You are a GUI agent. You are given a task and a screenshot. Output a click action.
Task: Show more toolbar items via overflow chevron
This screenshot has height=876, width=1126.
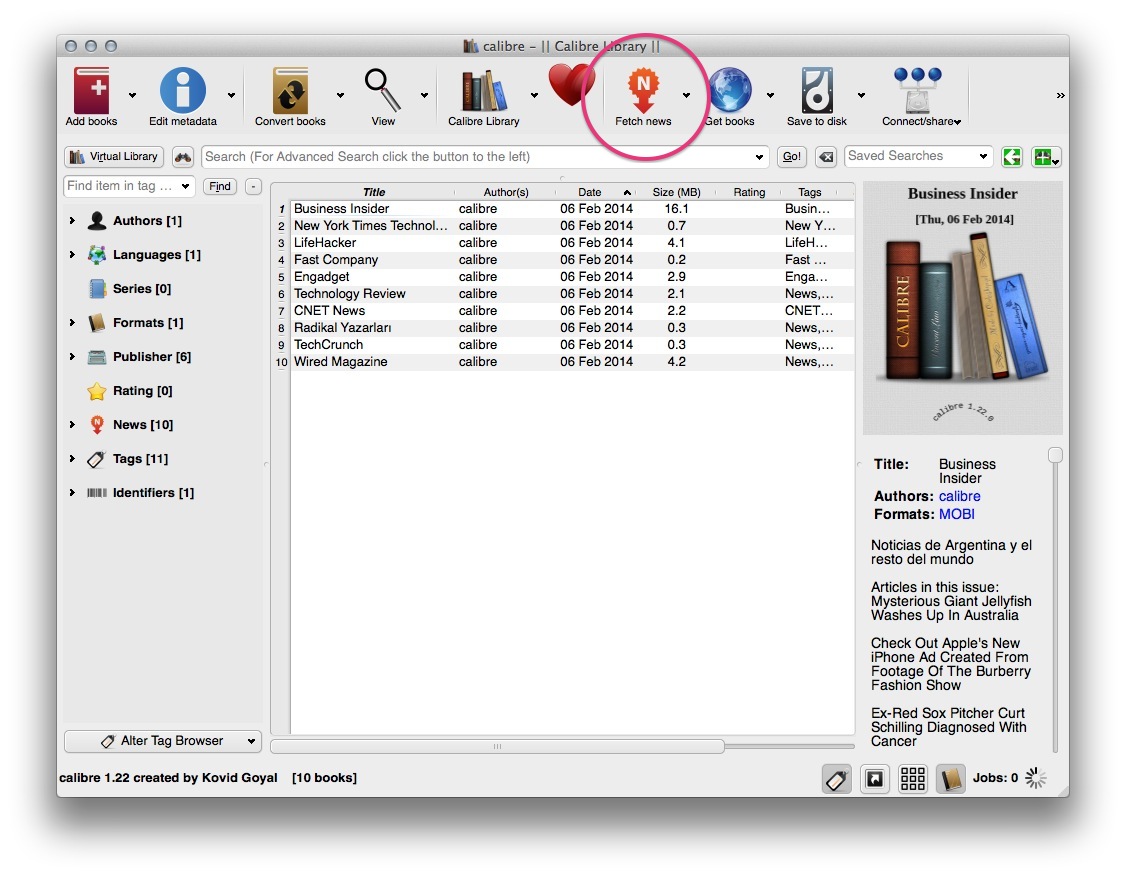tap(1060, 95)
